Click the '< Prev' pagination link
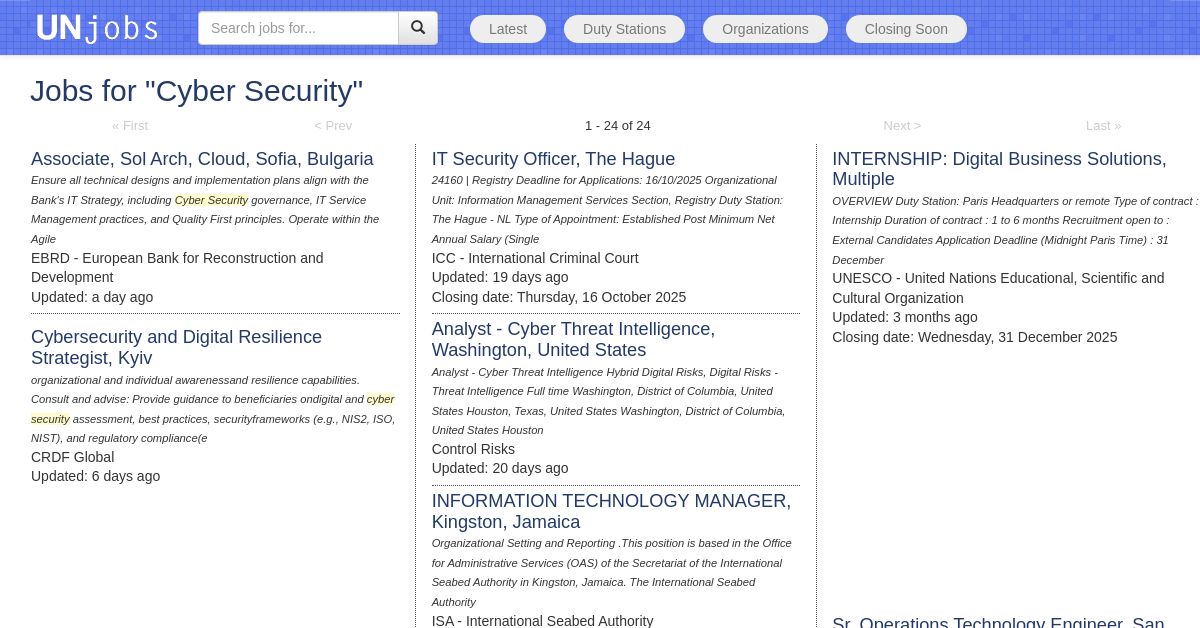 (x=333, y=126)
